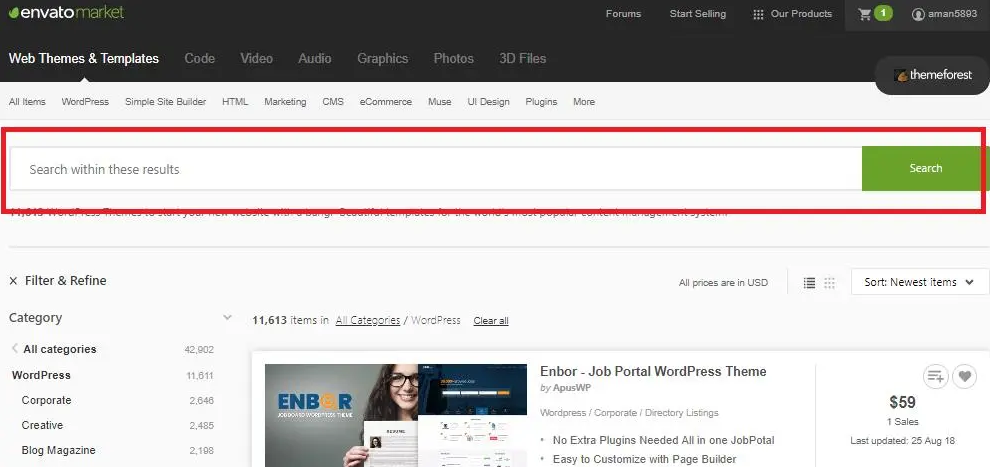This screenshot has height=467, width=990.
Task: Click the Clear all link
Action: [x=491, y=321]
